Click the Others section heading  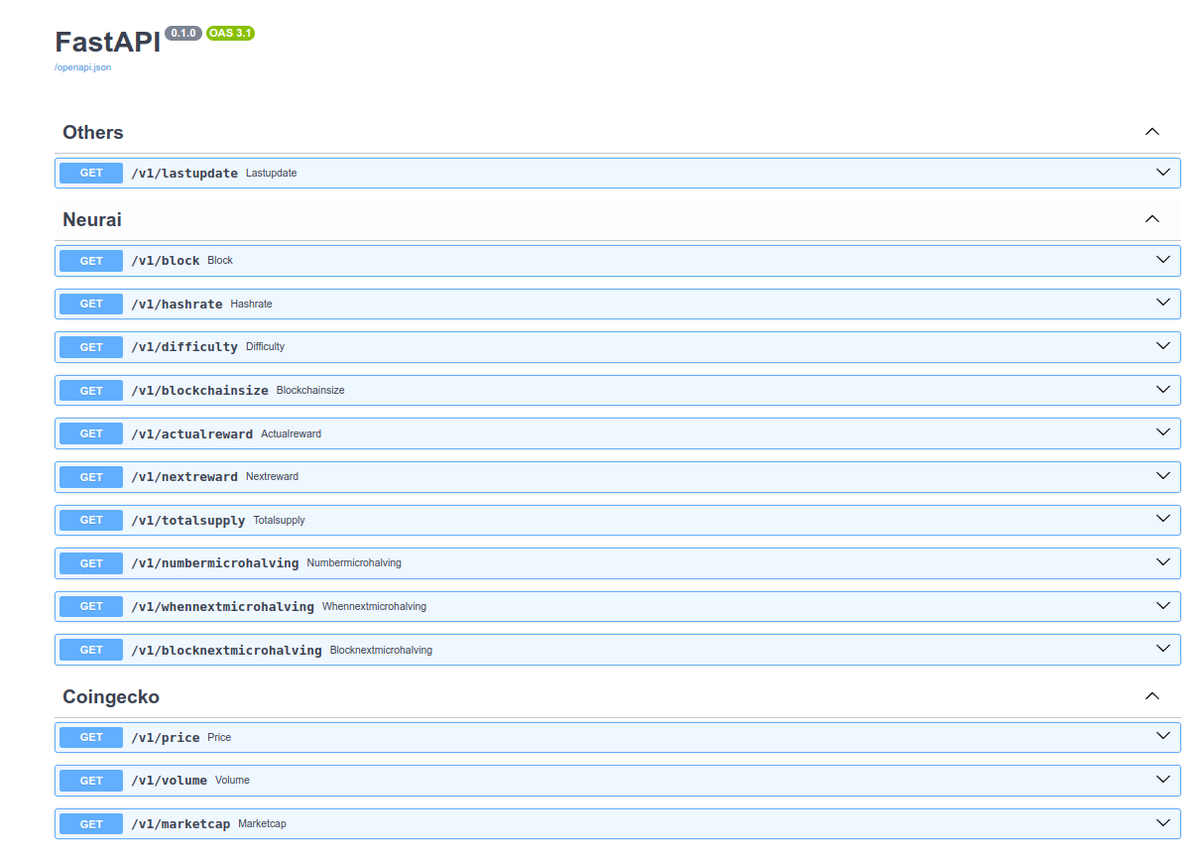coord(93,132)
